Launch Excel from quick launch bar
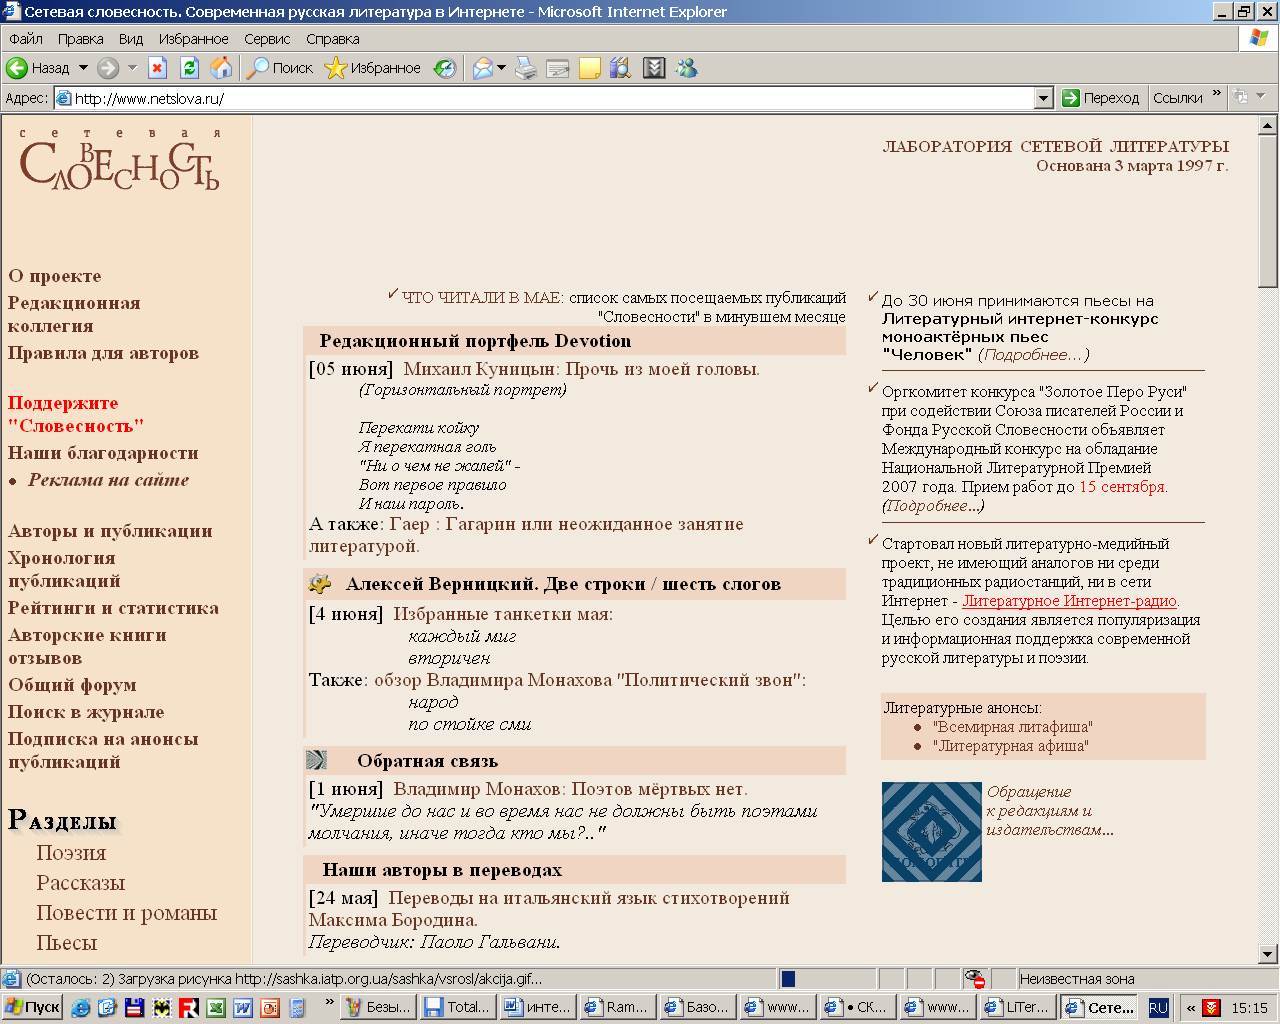The image size is (1280, 1024). point(215,1008)
